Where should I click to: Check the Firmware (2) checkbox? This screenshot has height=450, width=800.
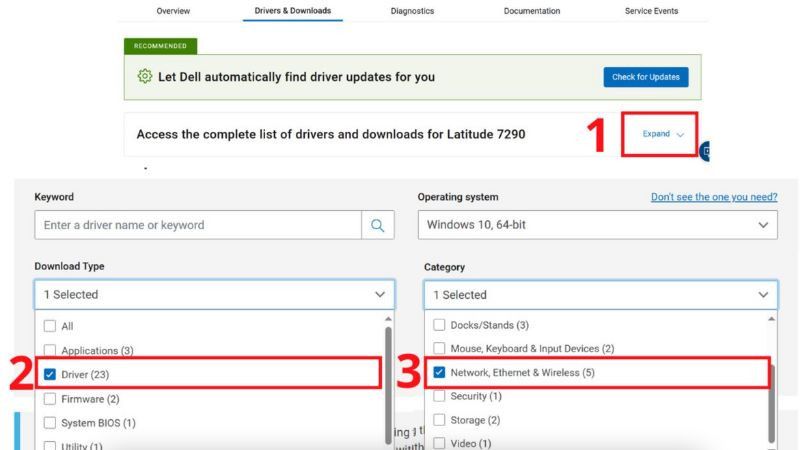point(49,398)
